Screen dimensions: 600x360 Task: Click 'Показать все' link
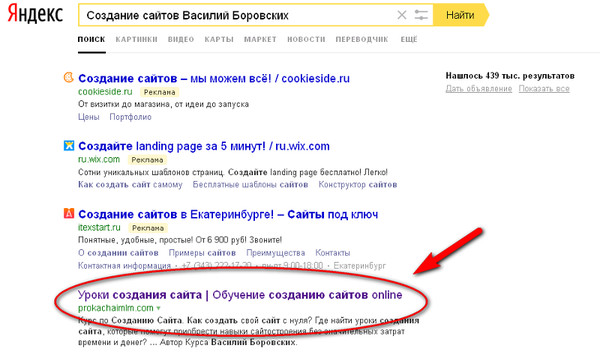(x=544, y=89)
